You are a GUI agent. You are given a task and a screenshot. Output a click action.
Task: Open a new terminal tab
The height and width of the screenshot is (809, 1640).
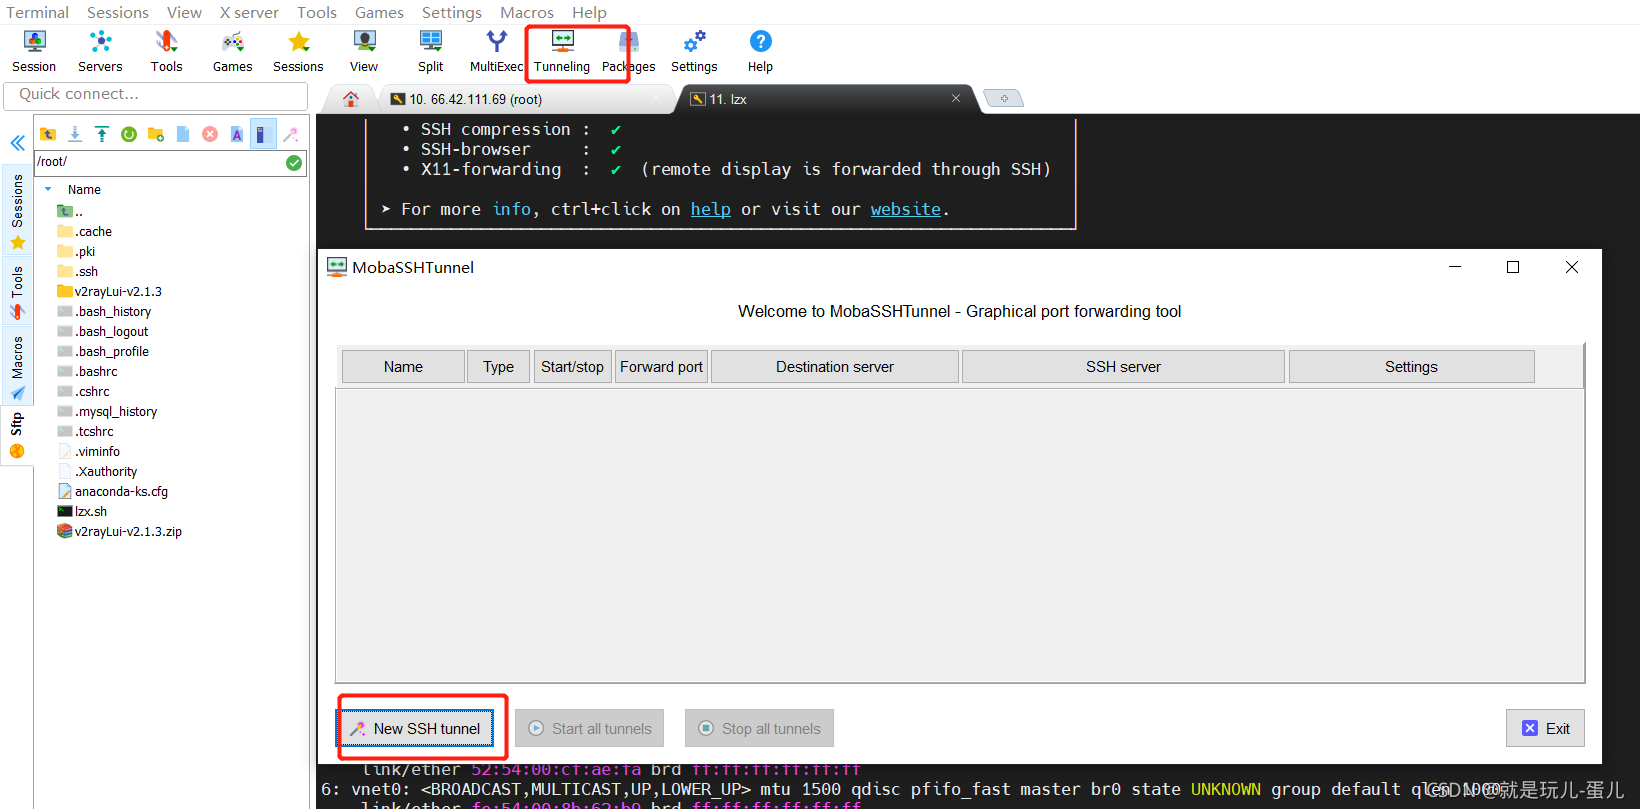[x=1004, y=98]
